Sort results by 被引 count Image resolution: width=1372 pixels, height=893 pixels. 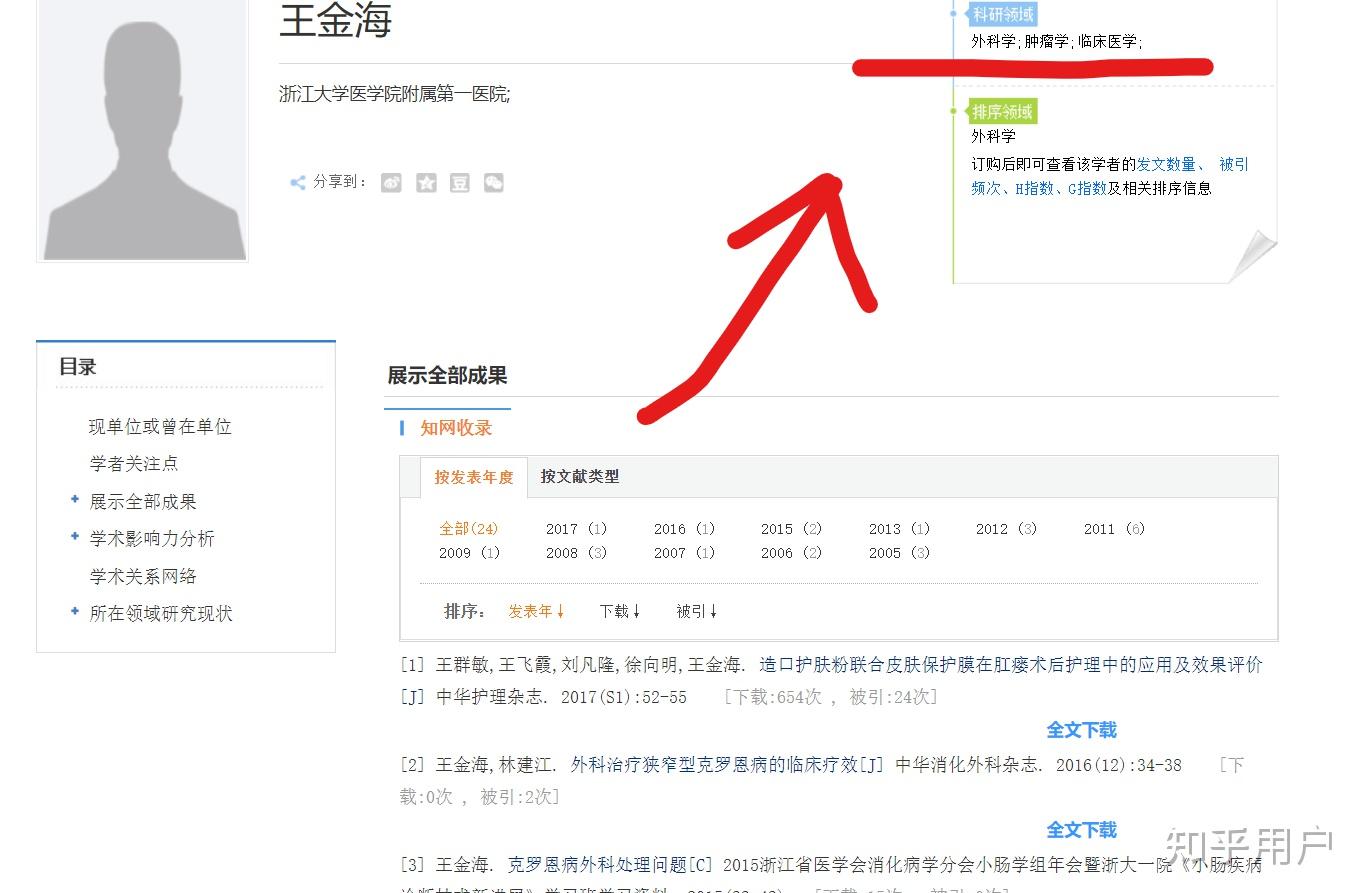click(697, 611)
